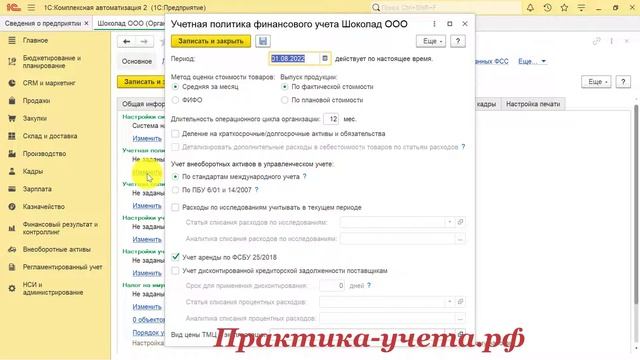640x360 pixels.
Task: Open help for ПБУ 6/01 option
Action: click(x=256, y=190)
